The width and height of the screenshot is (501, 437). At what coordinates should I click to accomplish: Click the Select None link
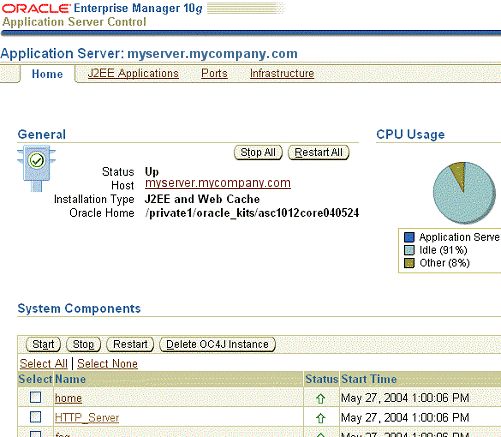point(107,364)
